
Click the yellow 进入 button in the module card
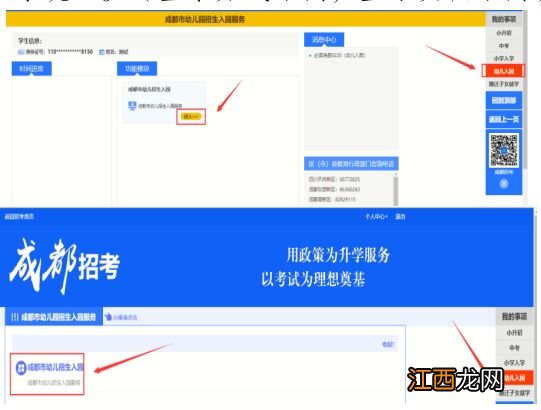click(191, 117)
